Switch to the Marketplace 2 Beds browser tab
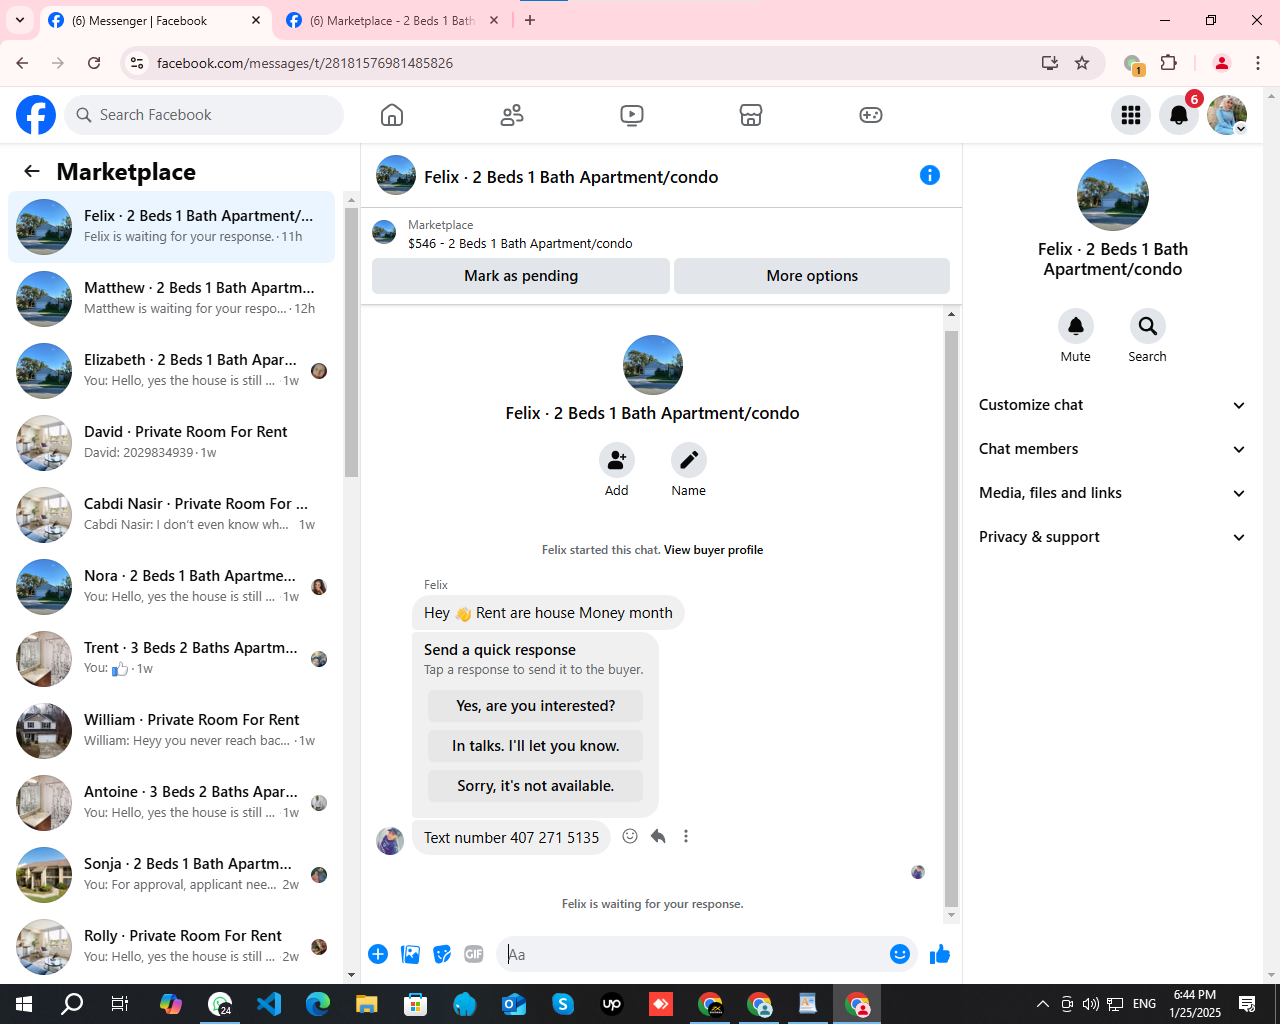 pyautogui.click(x=393, y=20)
